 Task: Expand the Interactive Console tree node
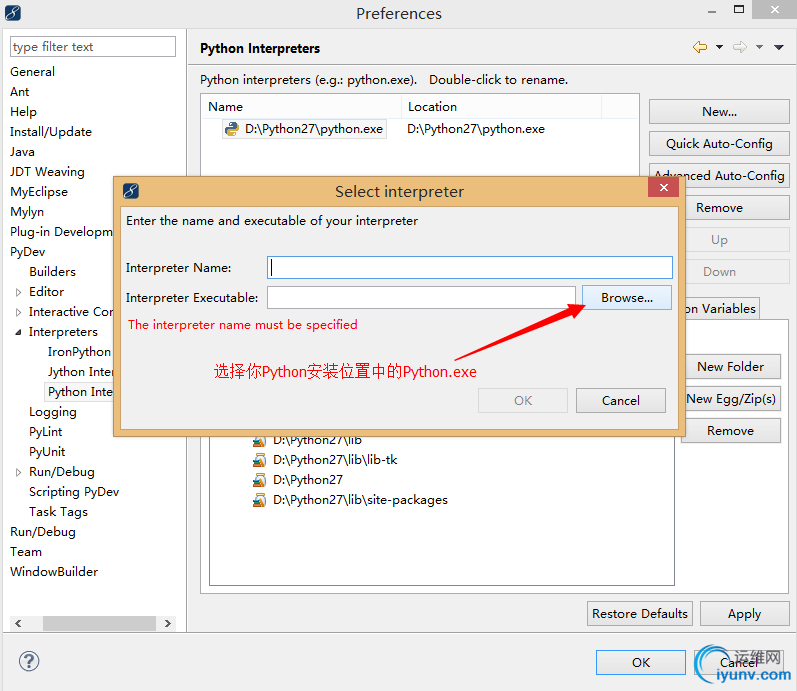(x=18, y=312)
